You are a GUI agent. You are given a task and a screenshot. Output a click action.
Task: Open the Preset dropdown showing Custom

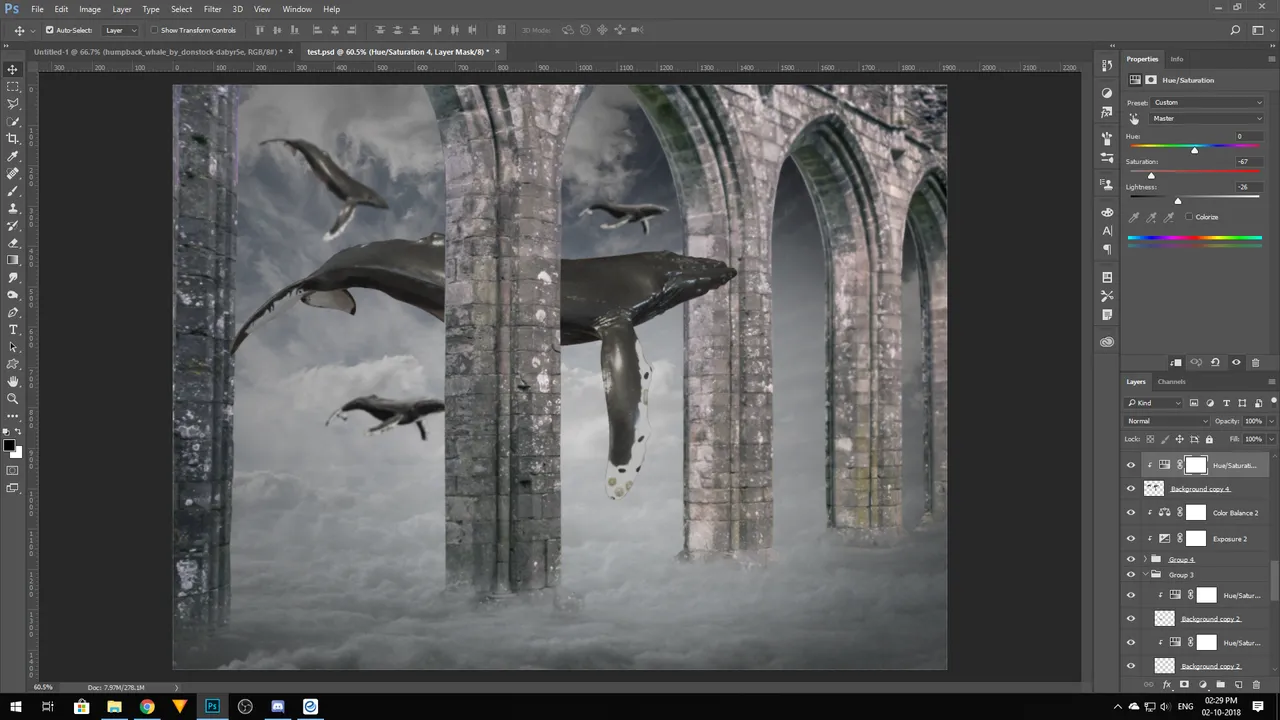coord(1208,102)
